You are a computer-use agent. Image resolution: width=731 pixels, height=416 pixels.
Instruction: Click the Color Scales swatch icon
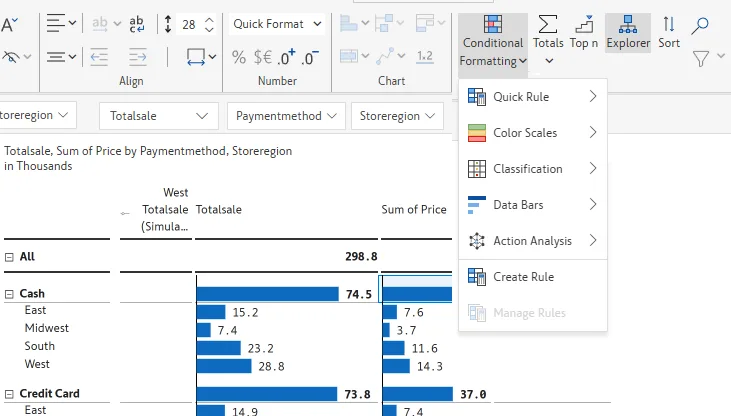click(x=476, y=133)
